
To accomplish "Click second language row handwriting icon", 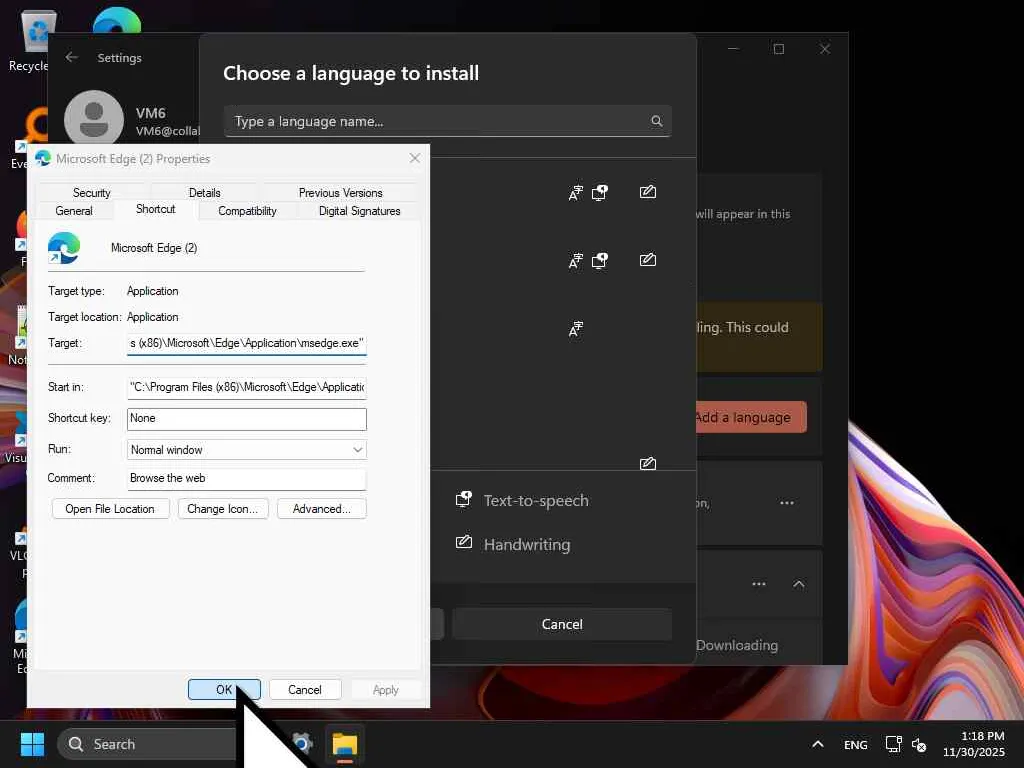I will 648,260.
